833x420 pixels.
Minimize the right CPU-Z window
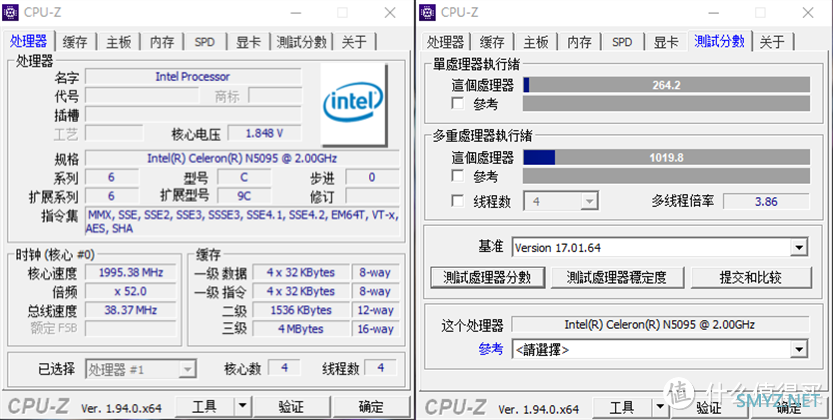(713, 12)
